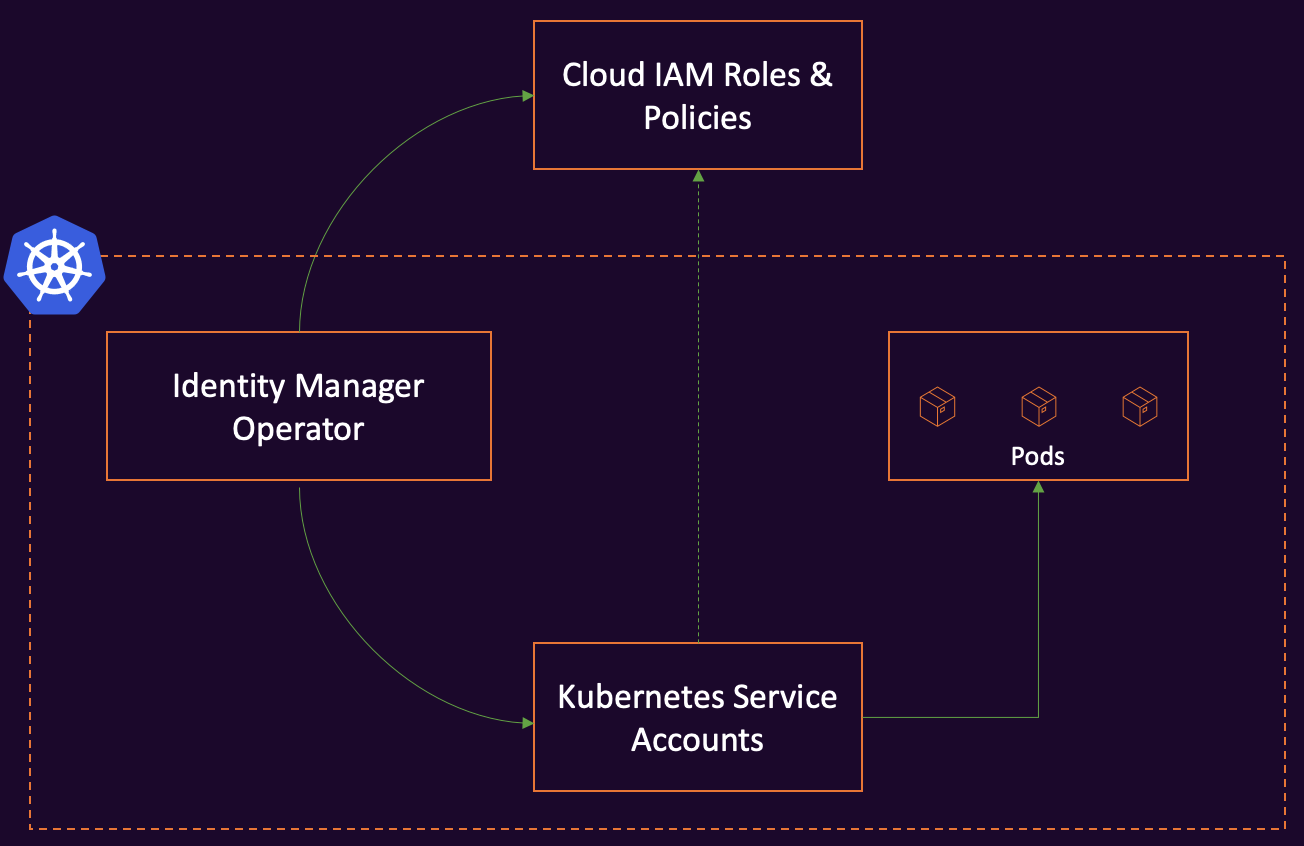Select the connector line from Service Accounts to Pods

click(x=950, y=717)
